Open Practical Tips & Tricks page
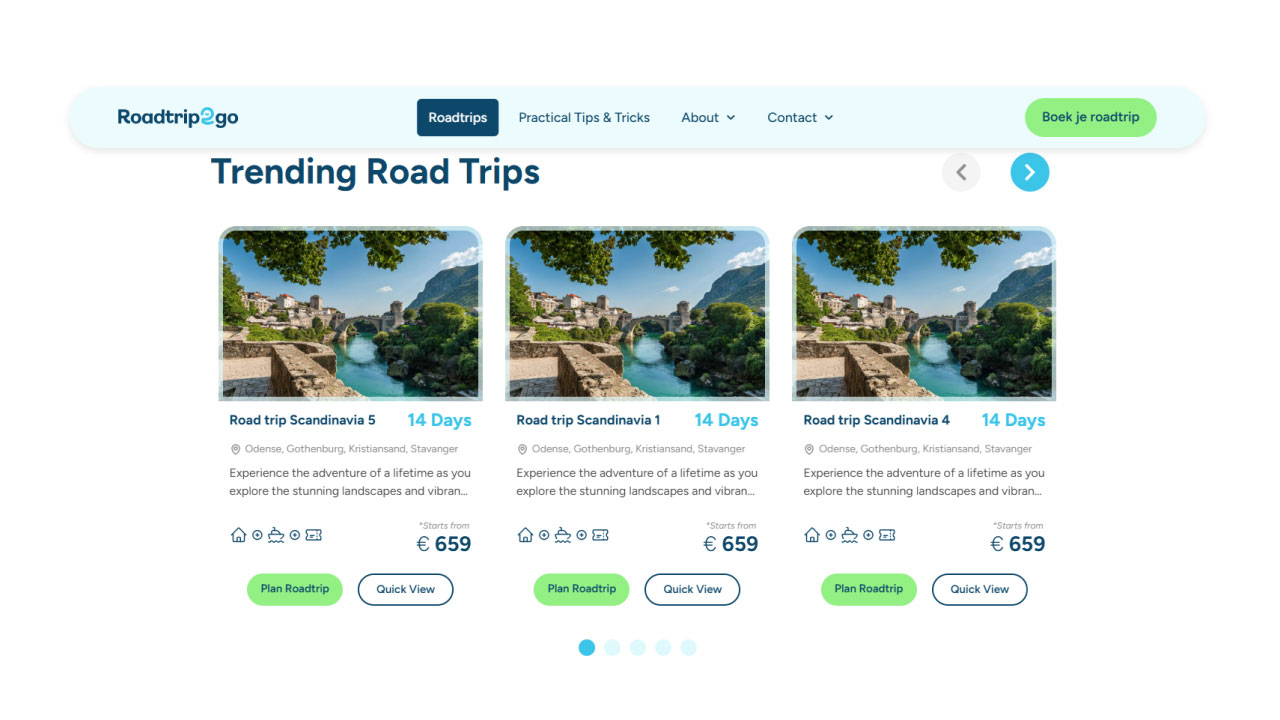This screenshot has width=1280, height=720. pyautogui.click(x=584, y=117)
